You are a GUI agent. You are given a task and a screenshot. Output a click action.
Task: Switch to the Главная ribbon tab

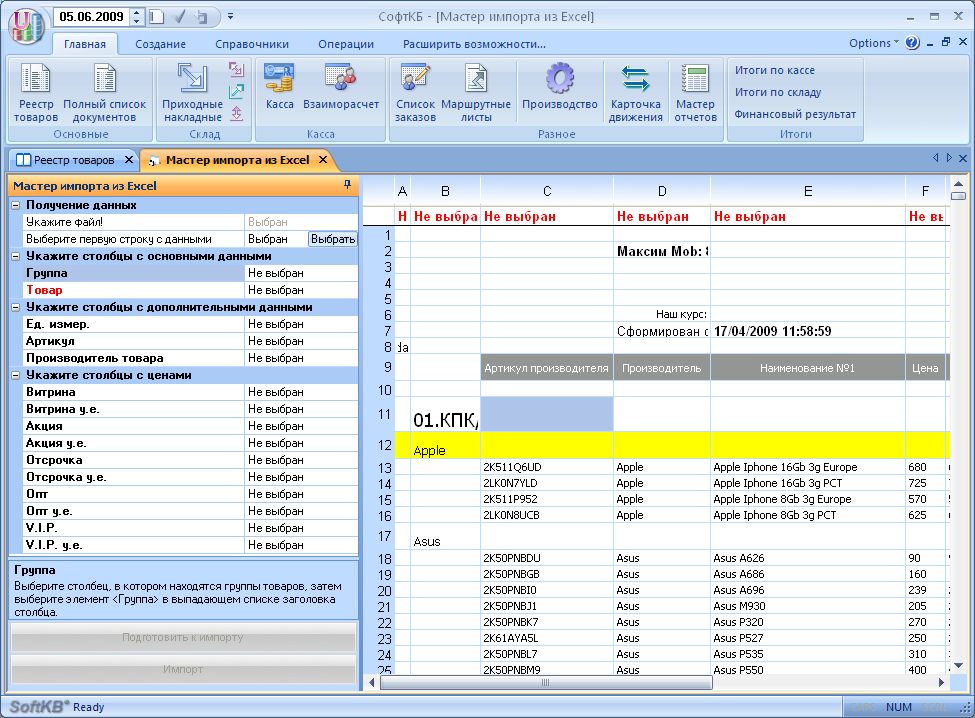85,44
